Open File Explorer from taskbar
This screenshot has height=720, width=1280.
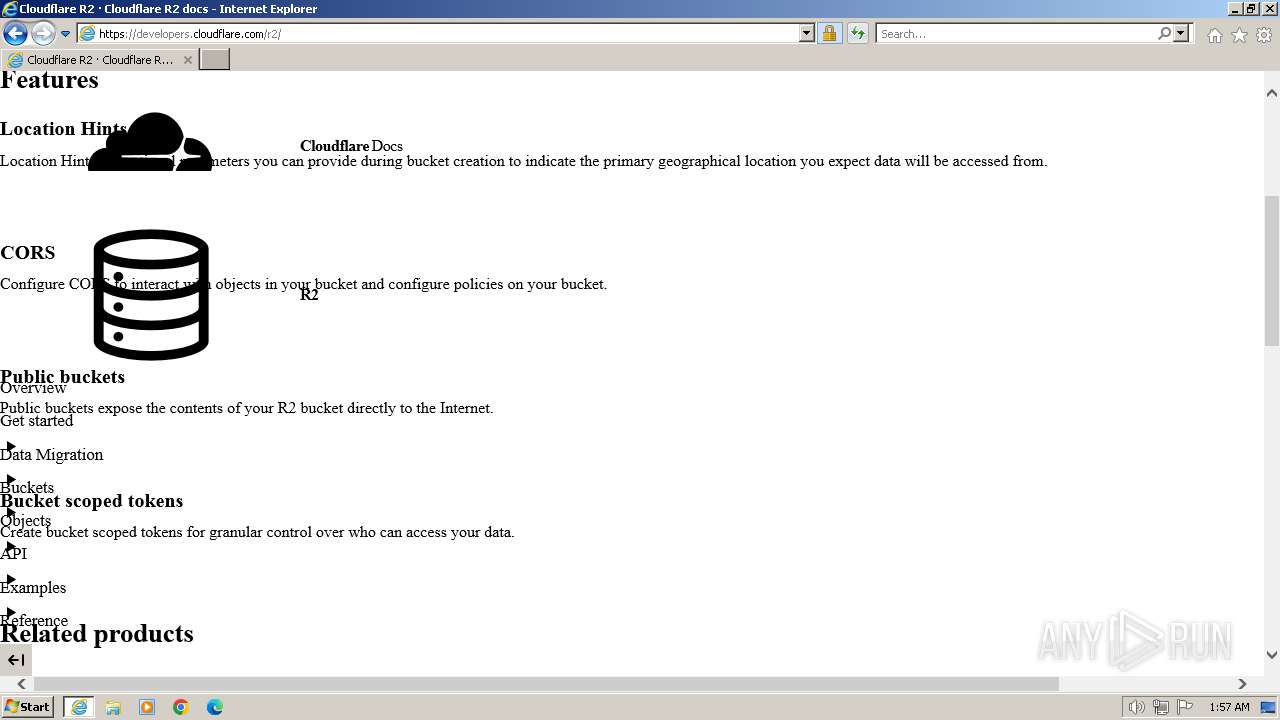coord(113,707)
